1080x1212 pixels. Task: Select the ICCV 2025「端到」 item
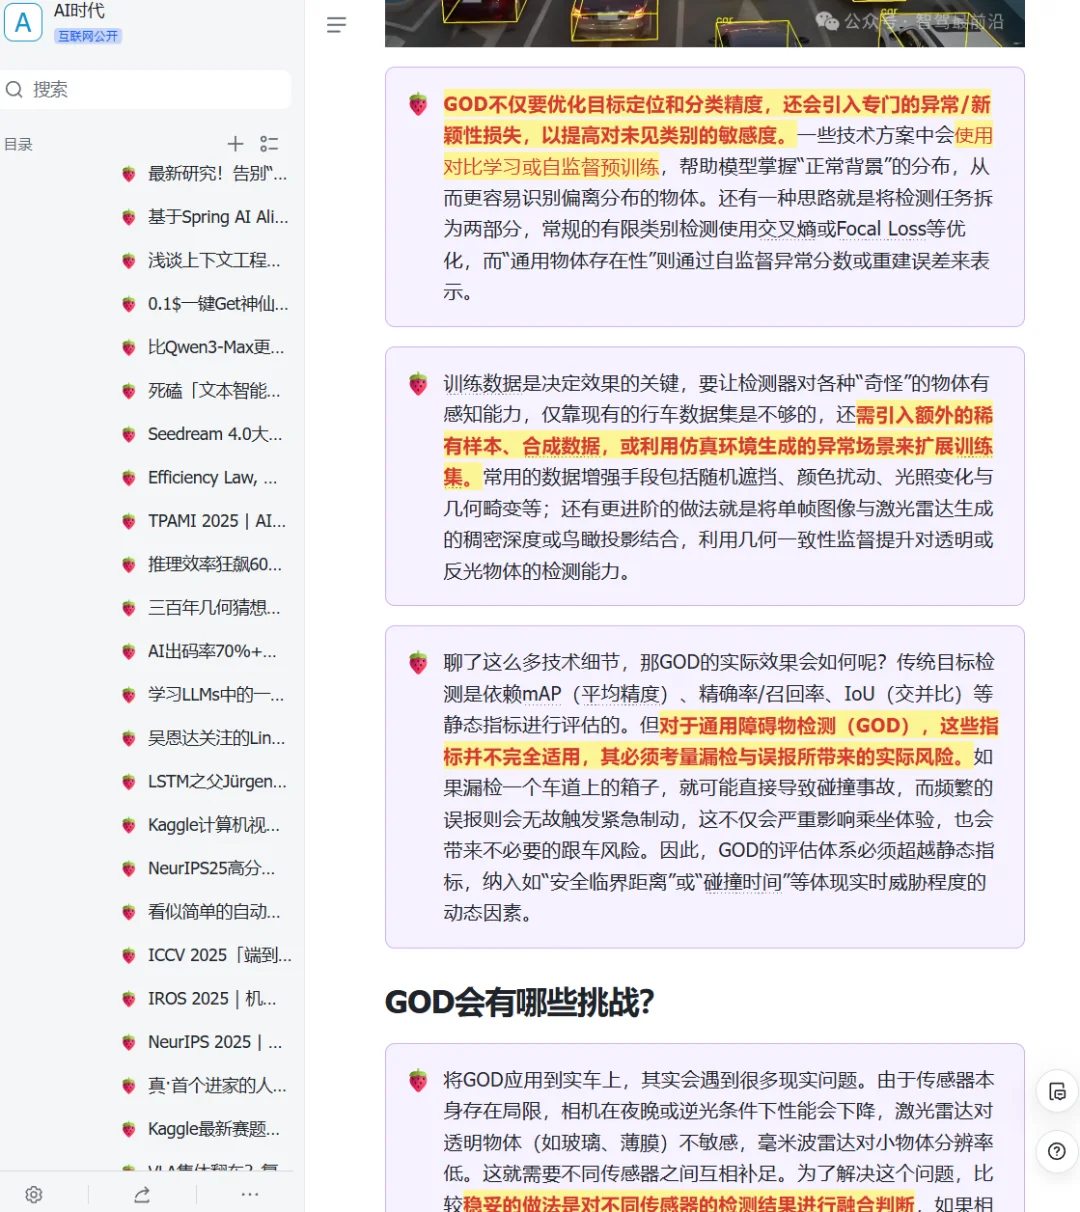[x=217, y=955]
